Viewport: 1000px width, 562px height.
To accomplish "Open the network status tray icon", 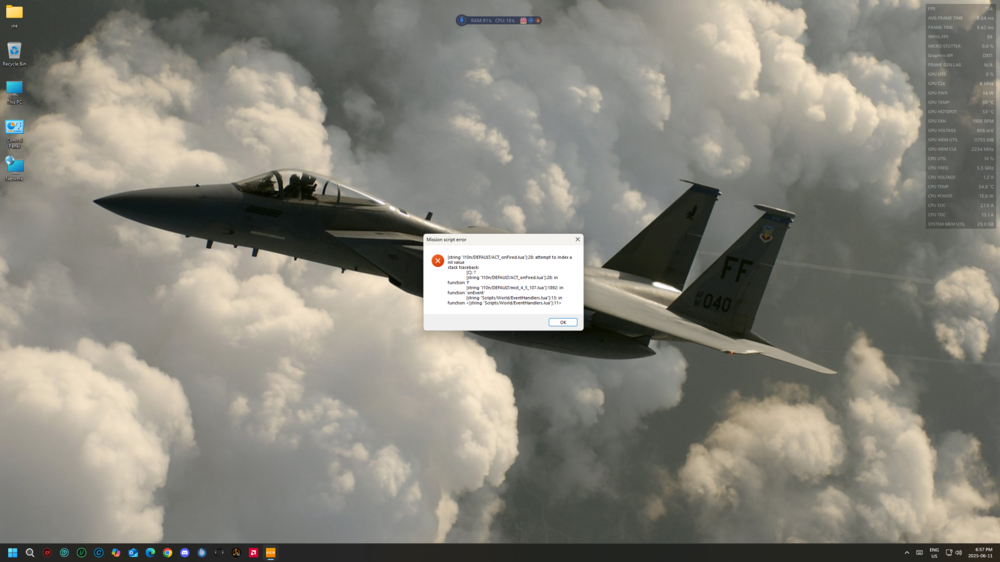I will click(x=949, y=552).
